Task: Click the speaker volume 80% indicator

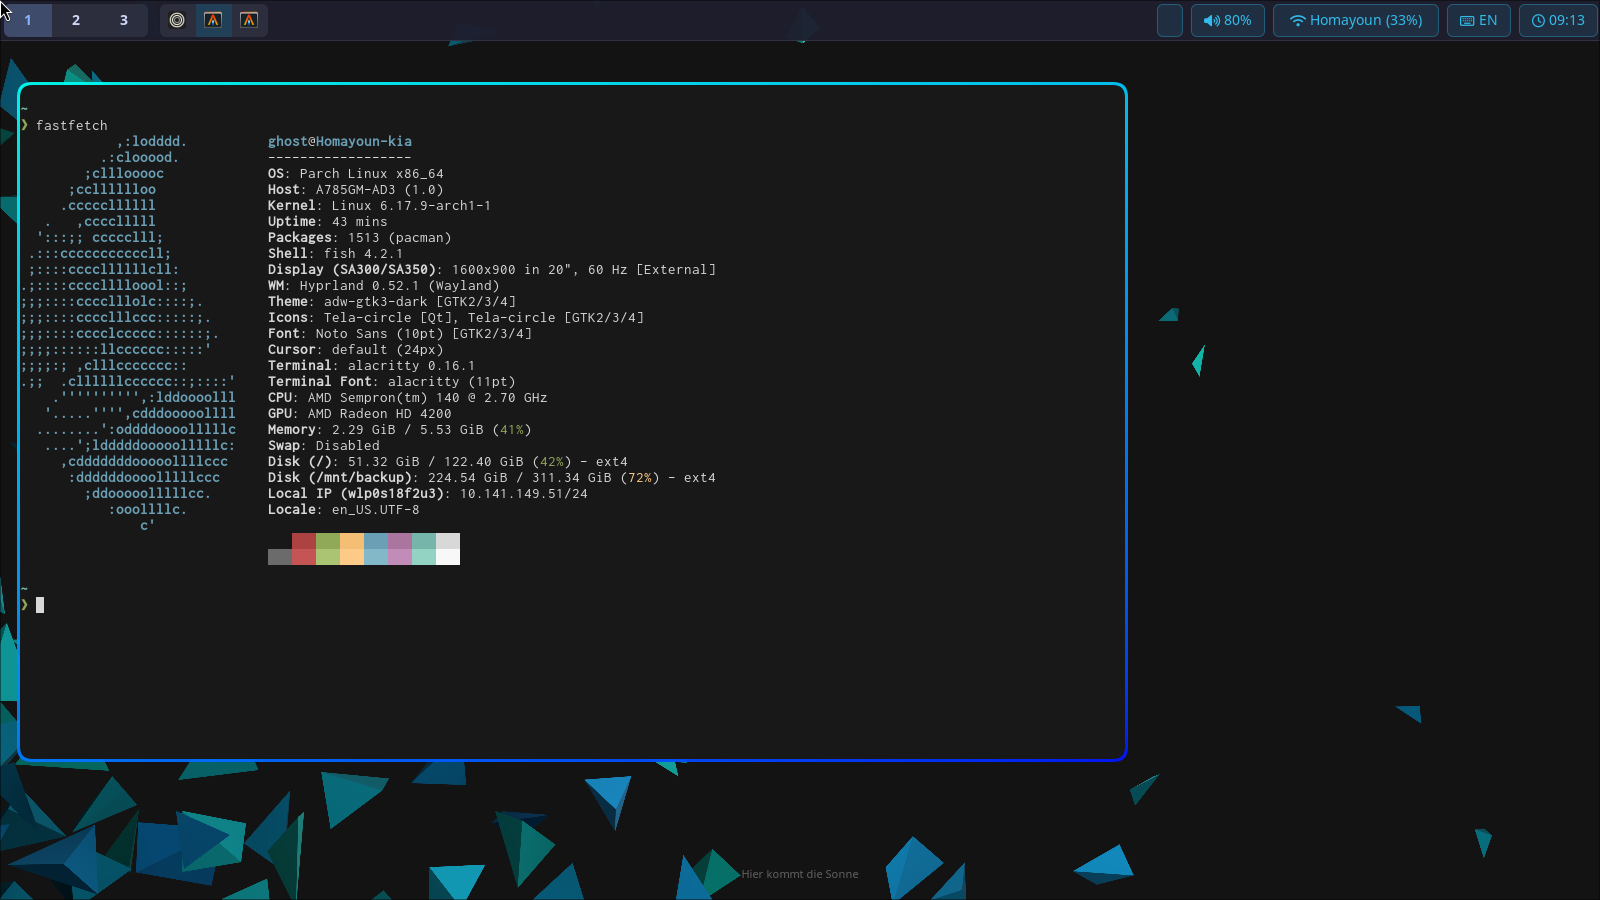Action: click(x=1227, y=20)
